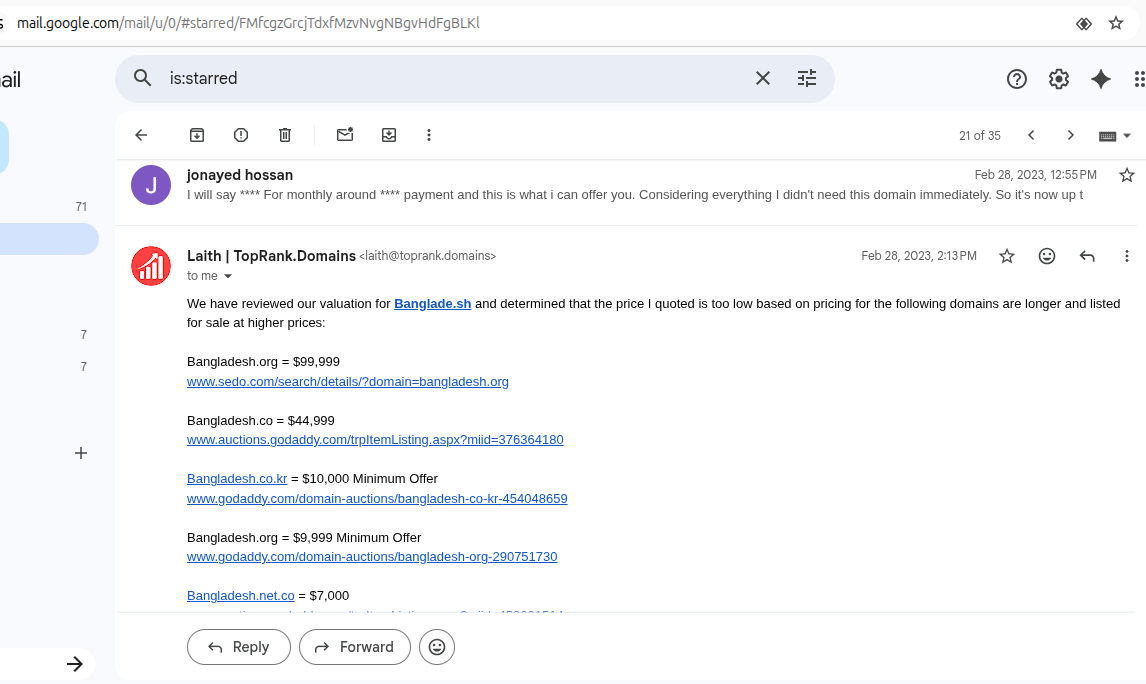Click the 21 of 35 counter

point(979,136)
